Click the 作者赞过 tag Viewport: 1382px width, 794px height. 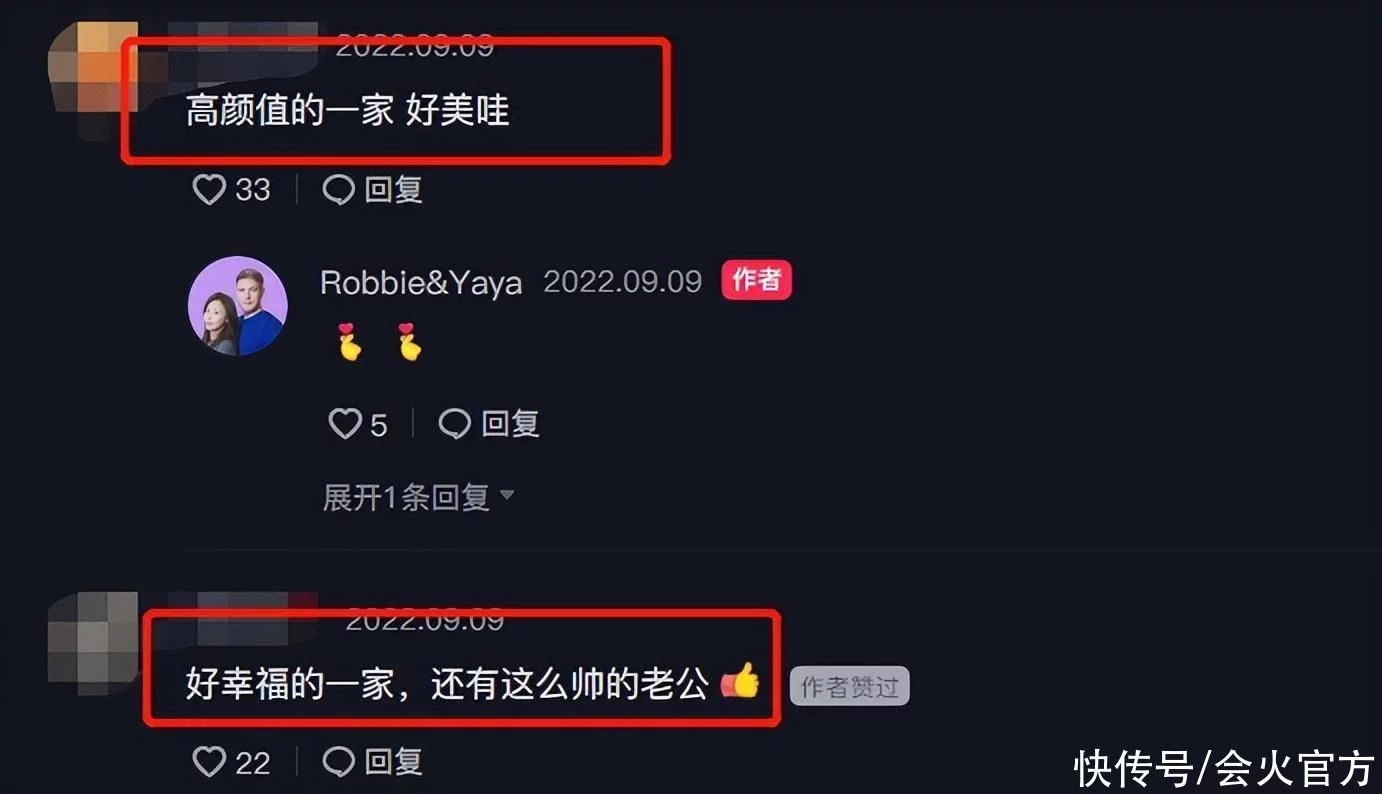[x=850, y=687]
